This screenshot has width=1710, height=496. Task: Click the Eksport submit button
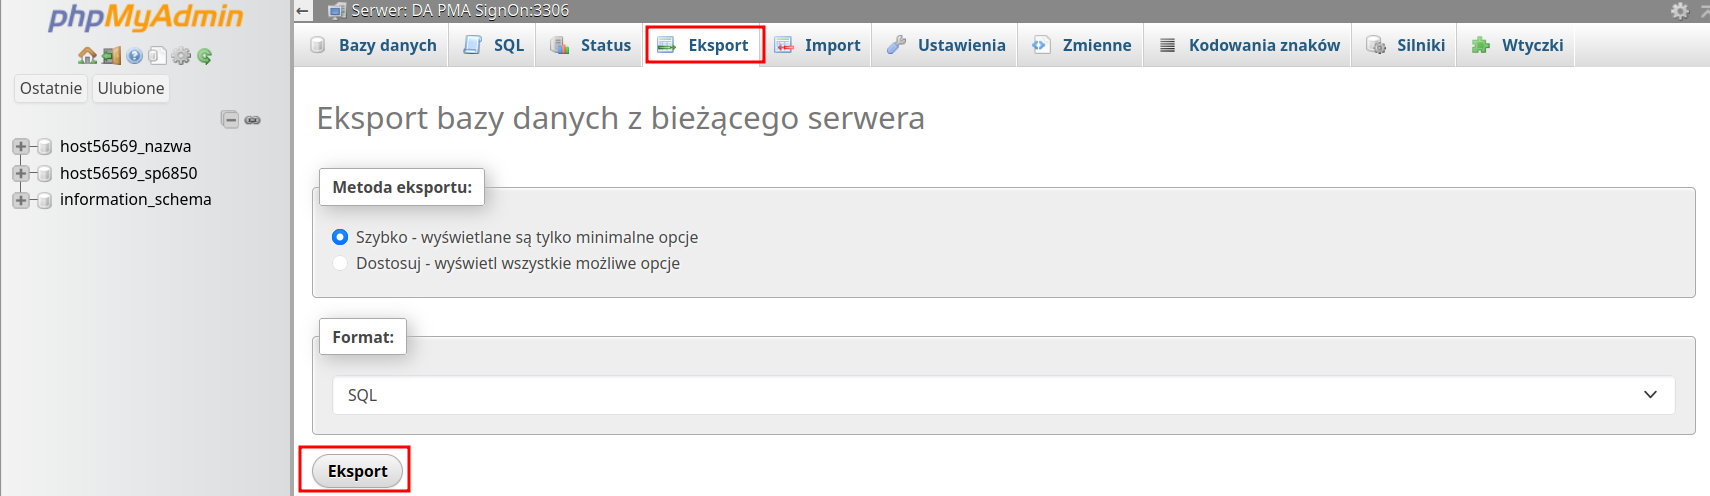[x=357, y=471]
